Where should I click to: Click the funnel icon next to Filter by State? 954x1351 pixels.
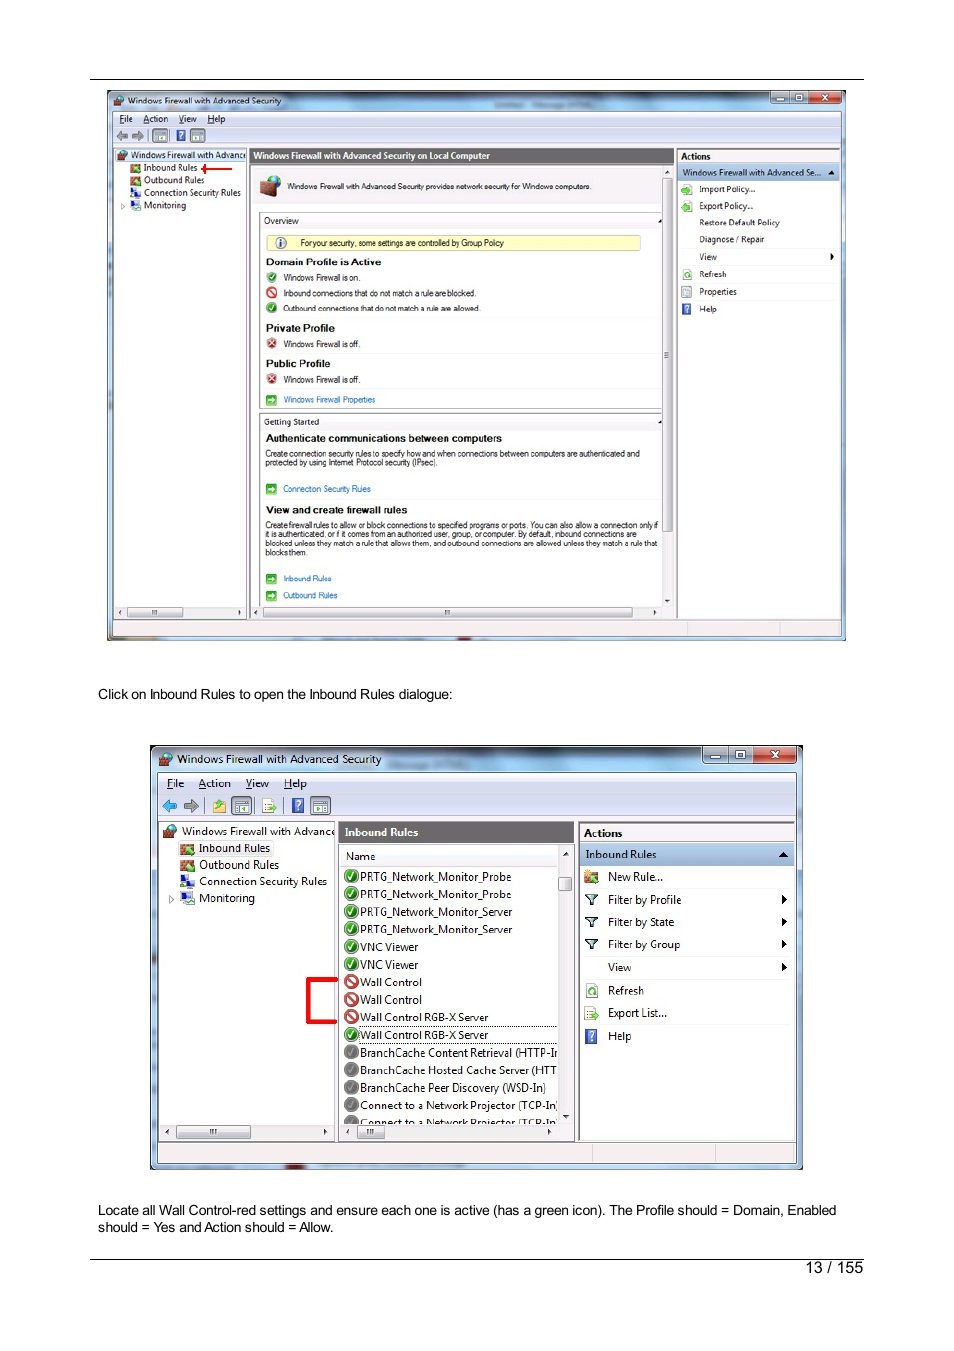coord(591,922)
